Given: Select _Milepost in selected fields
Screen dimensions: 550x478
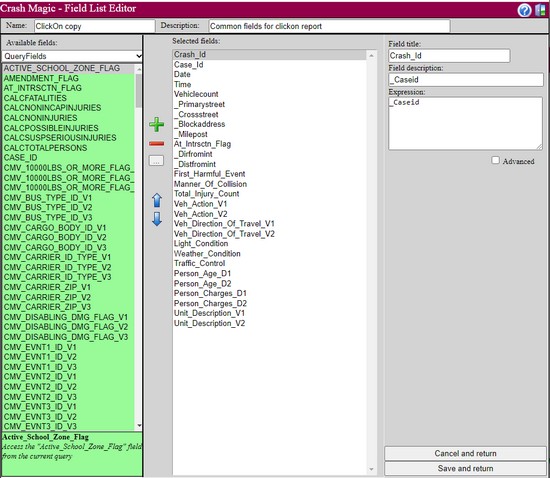Looking at the screenshot, I should click(269, 134).
